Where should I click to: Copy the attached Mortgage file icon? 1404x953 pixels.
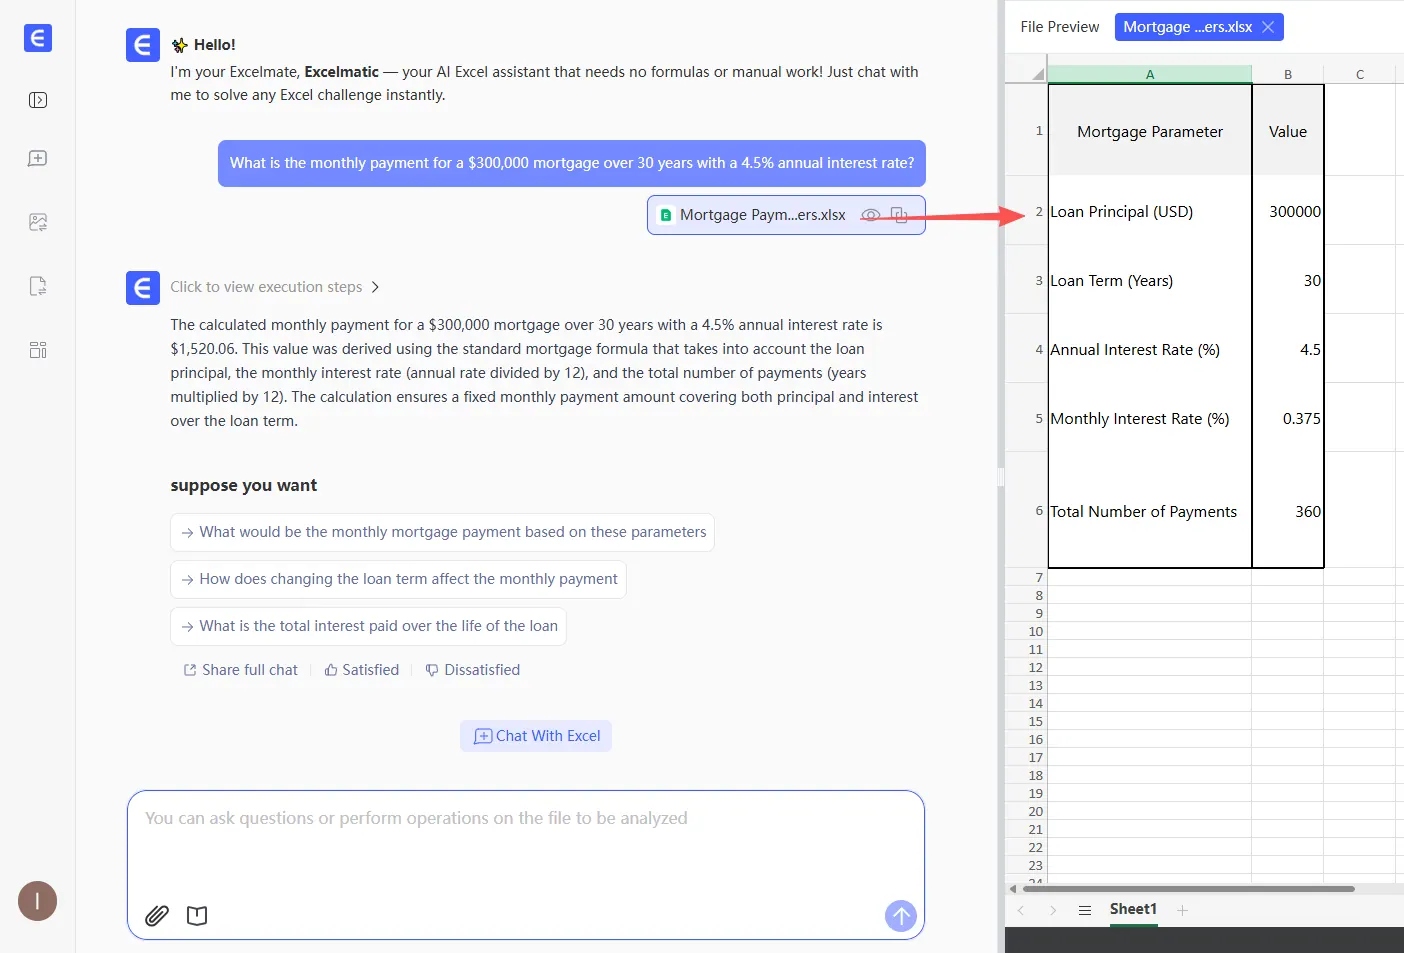pyautogui.click(x=899, y=215)
